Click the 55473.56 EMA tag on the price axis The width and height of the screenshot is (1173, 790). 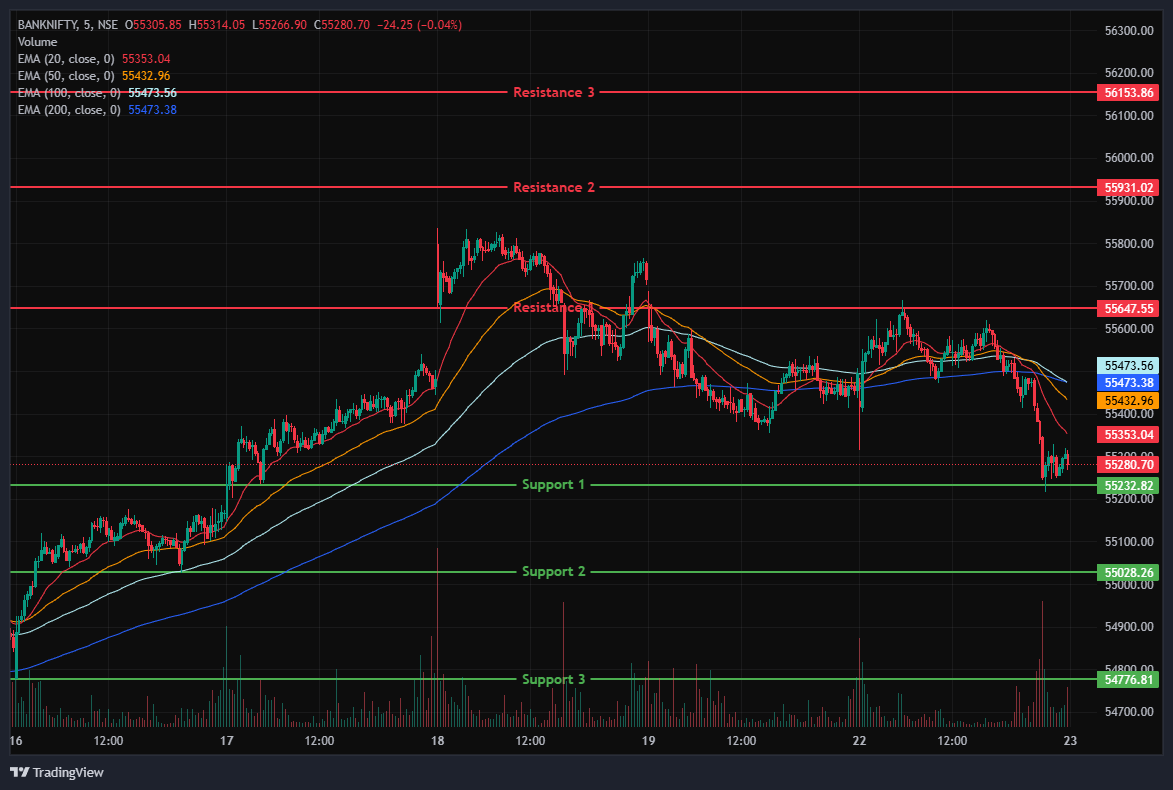point(1128,366)
